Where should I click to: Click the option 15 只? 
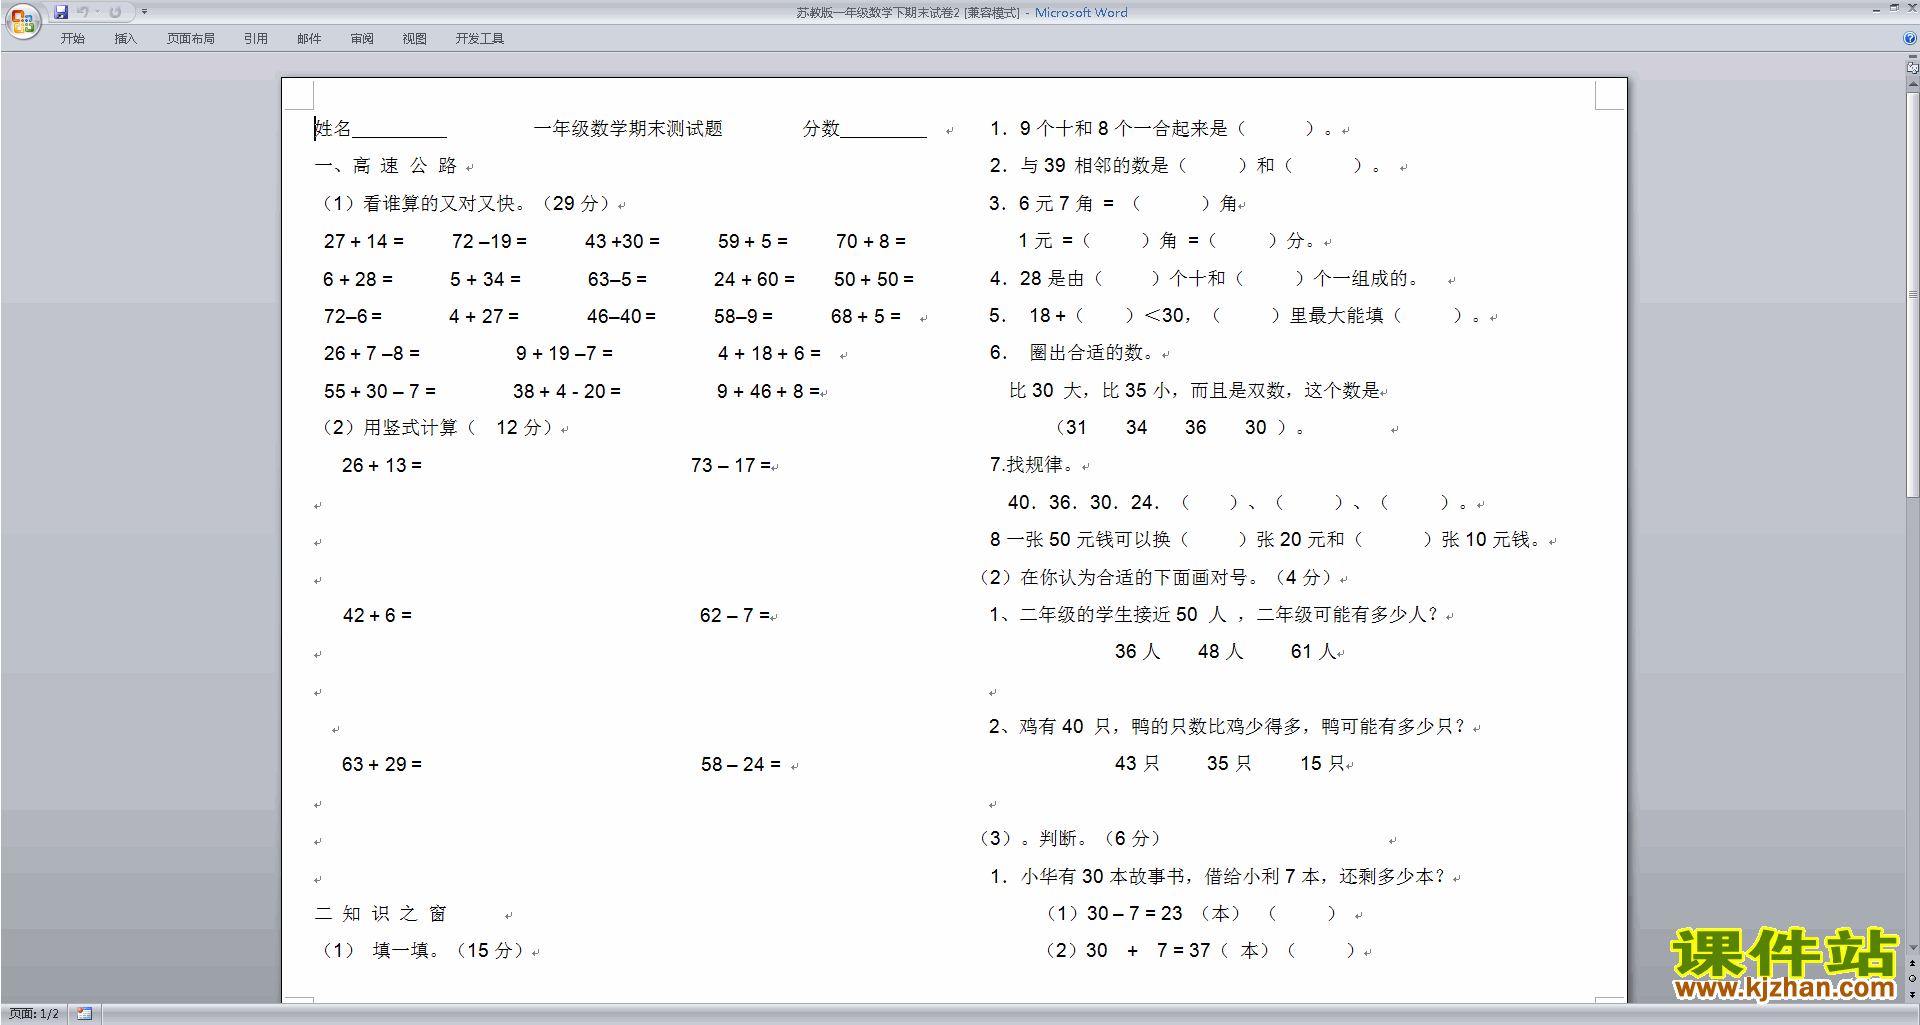coord(1322,763)
